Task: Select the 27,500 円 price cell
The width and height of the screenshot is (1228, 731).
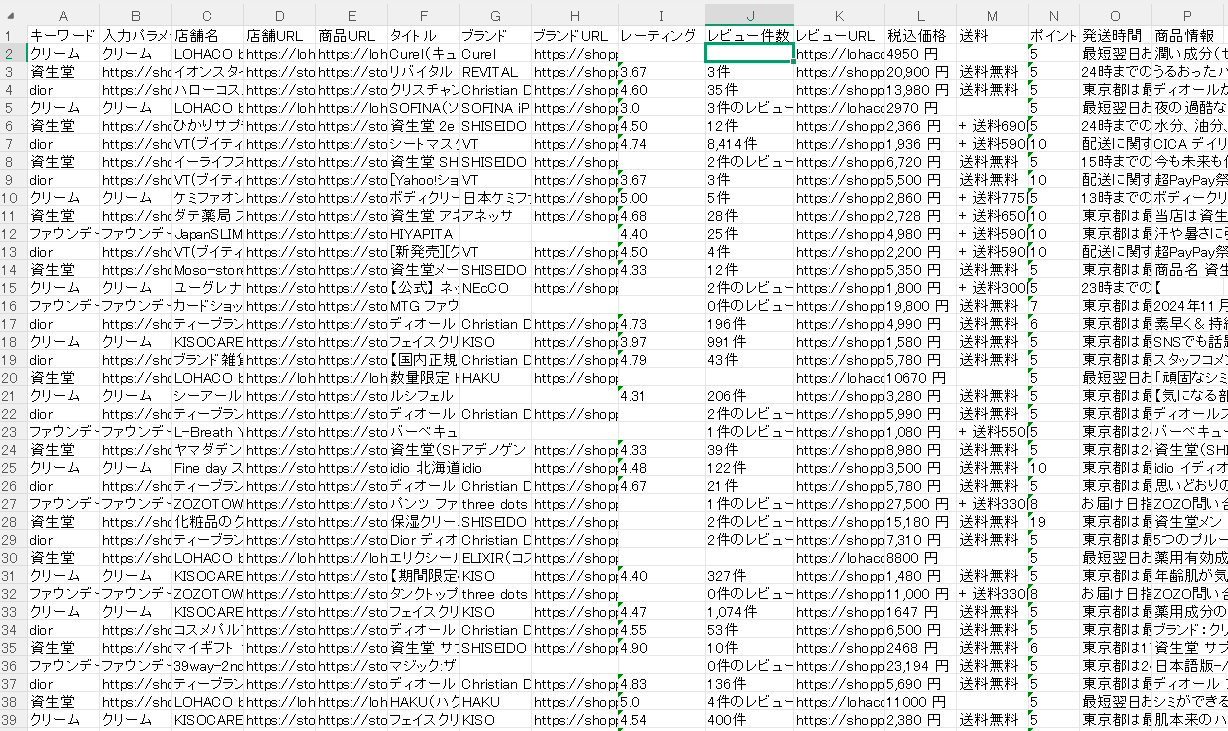Action: [920, 504]
